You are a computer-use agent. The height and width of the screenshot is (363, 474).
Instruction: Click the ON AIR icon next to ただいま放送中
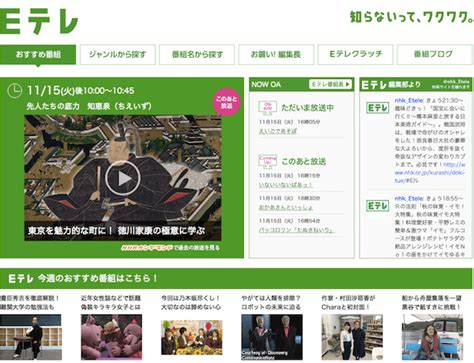pyautogui.click(x=268, y=108)
